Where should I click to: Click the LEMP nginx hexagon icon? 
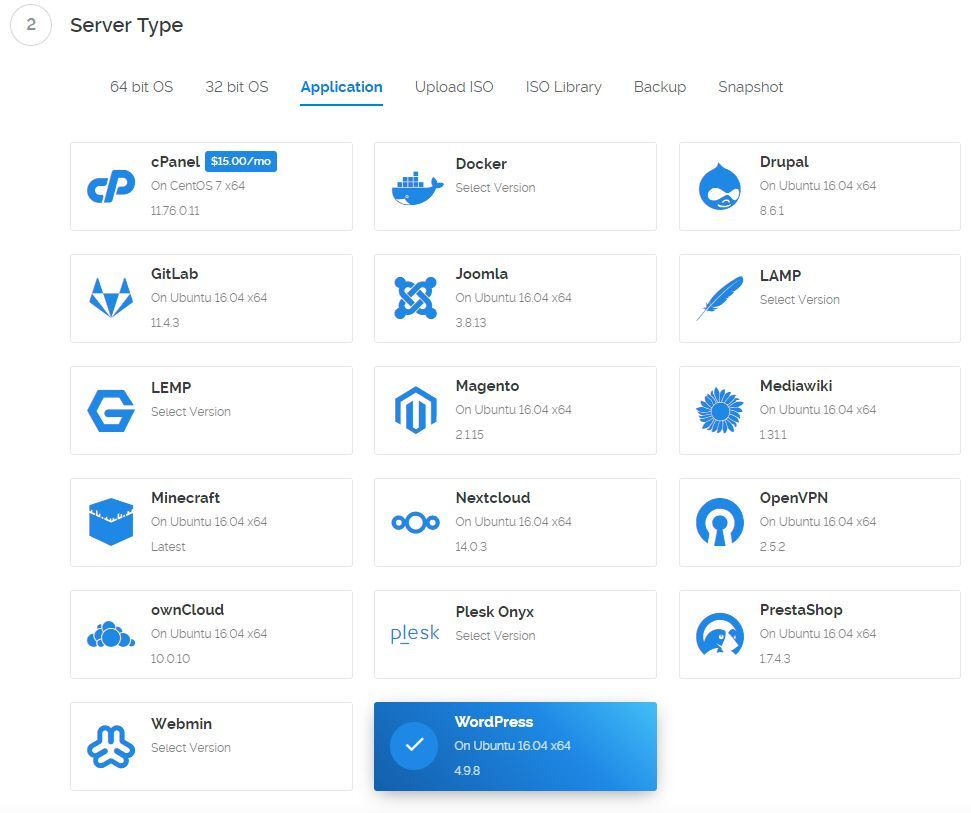[x=111, y=410]
